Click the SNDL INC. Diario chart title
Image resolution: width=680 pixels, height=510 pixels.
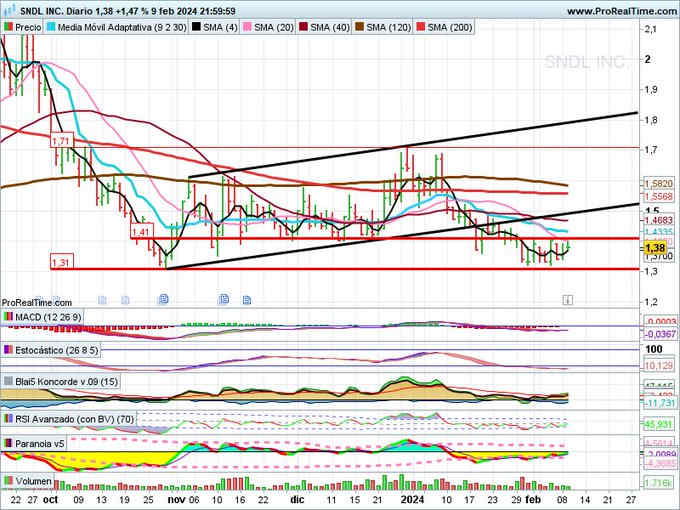[56, 11]
